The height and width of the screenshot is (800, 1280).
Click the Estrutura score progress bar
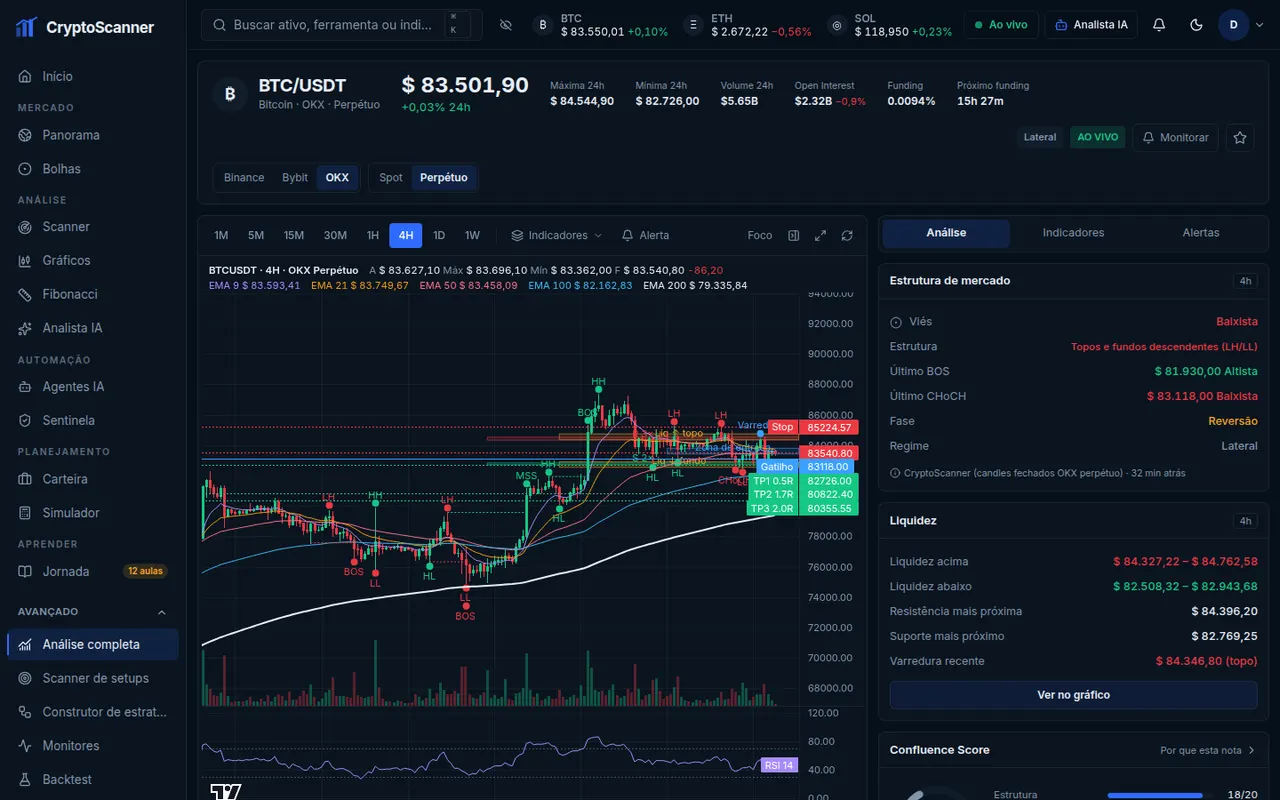point(1156,795)
